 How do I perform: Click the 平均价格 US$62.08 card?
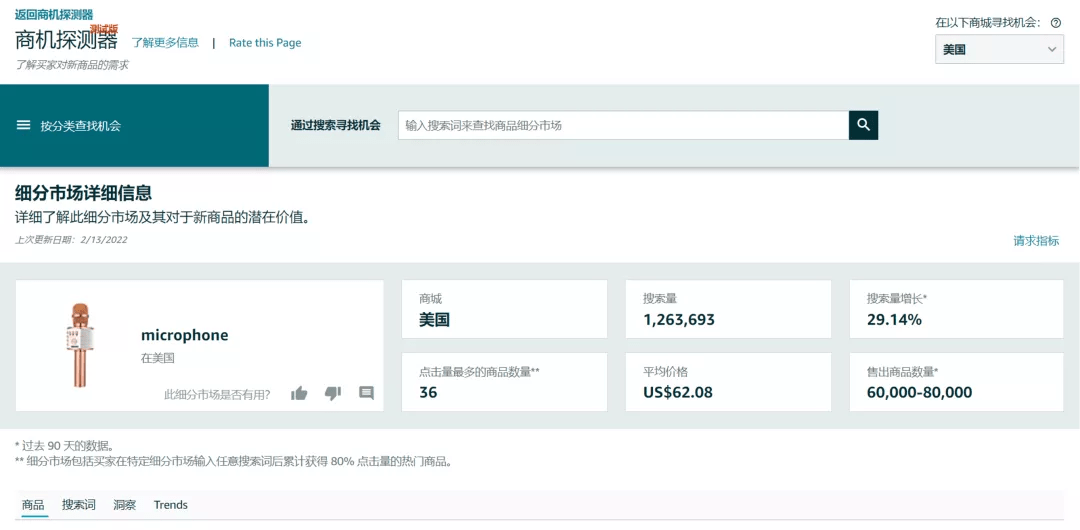tap(728, 382)
